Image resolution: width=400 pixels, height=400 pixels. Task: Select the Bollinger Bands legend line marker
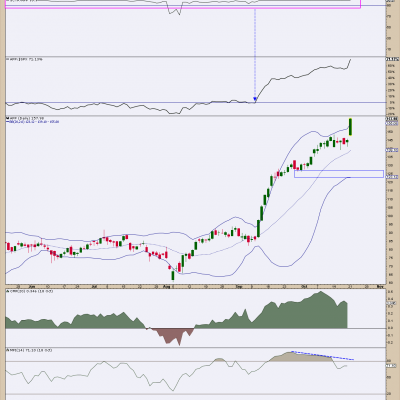click(8, 122)
